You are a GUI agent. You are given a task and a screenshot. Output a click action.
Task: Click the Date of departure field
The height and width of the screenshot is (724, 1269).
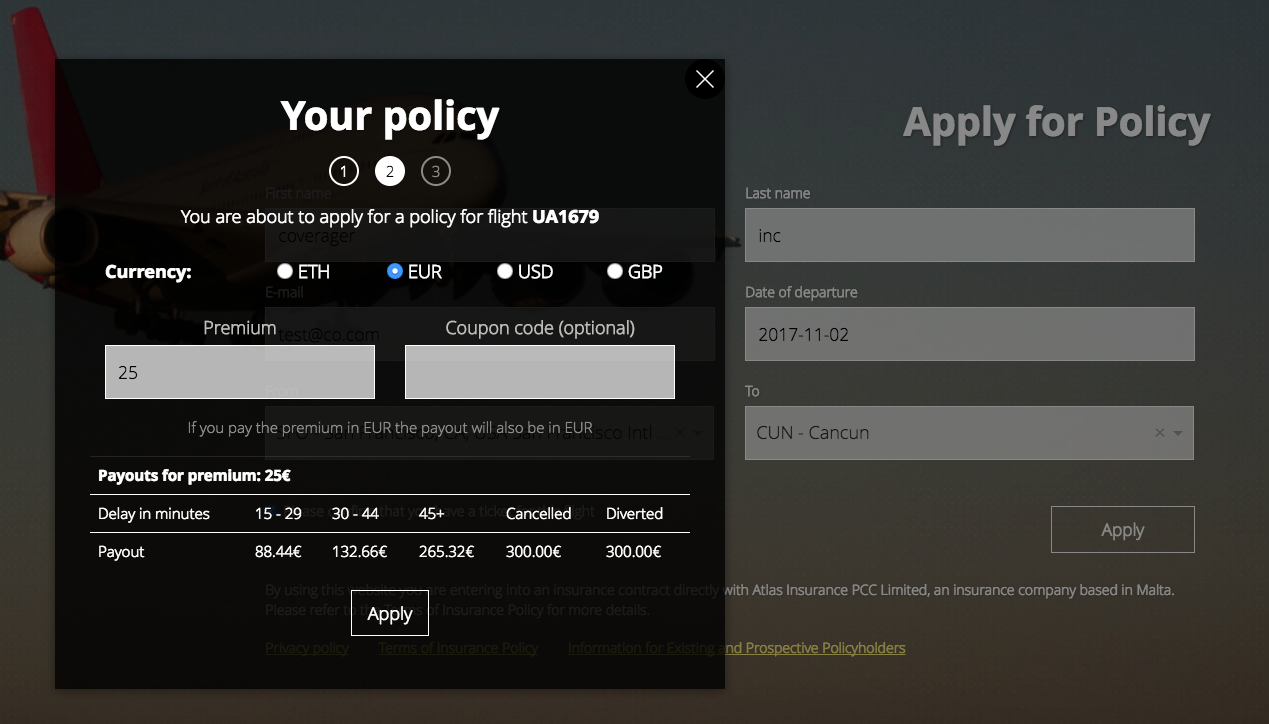(969, 334)
